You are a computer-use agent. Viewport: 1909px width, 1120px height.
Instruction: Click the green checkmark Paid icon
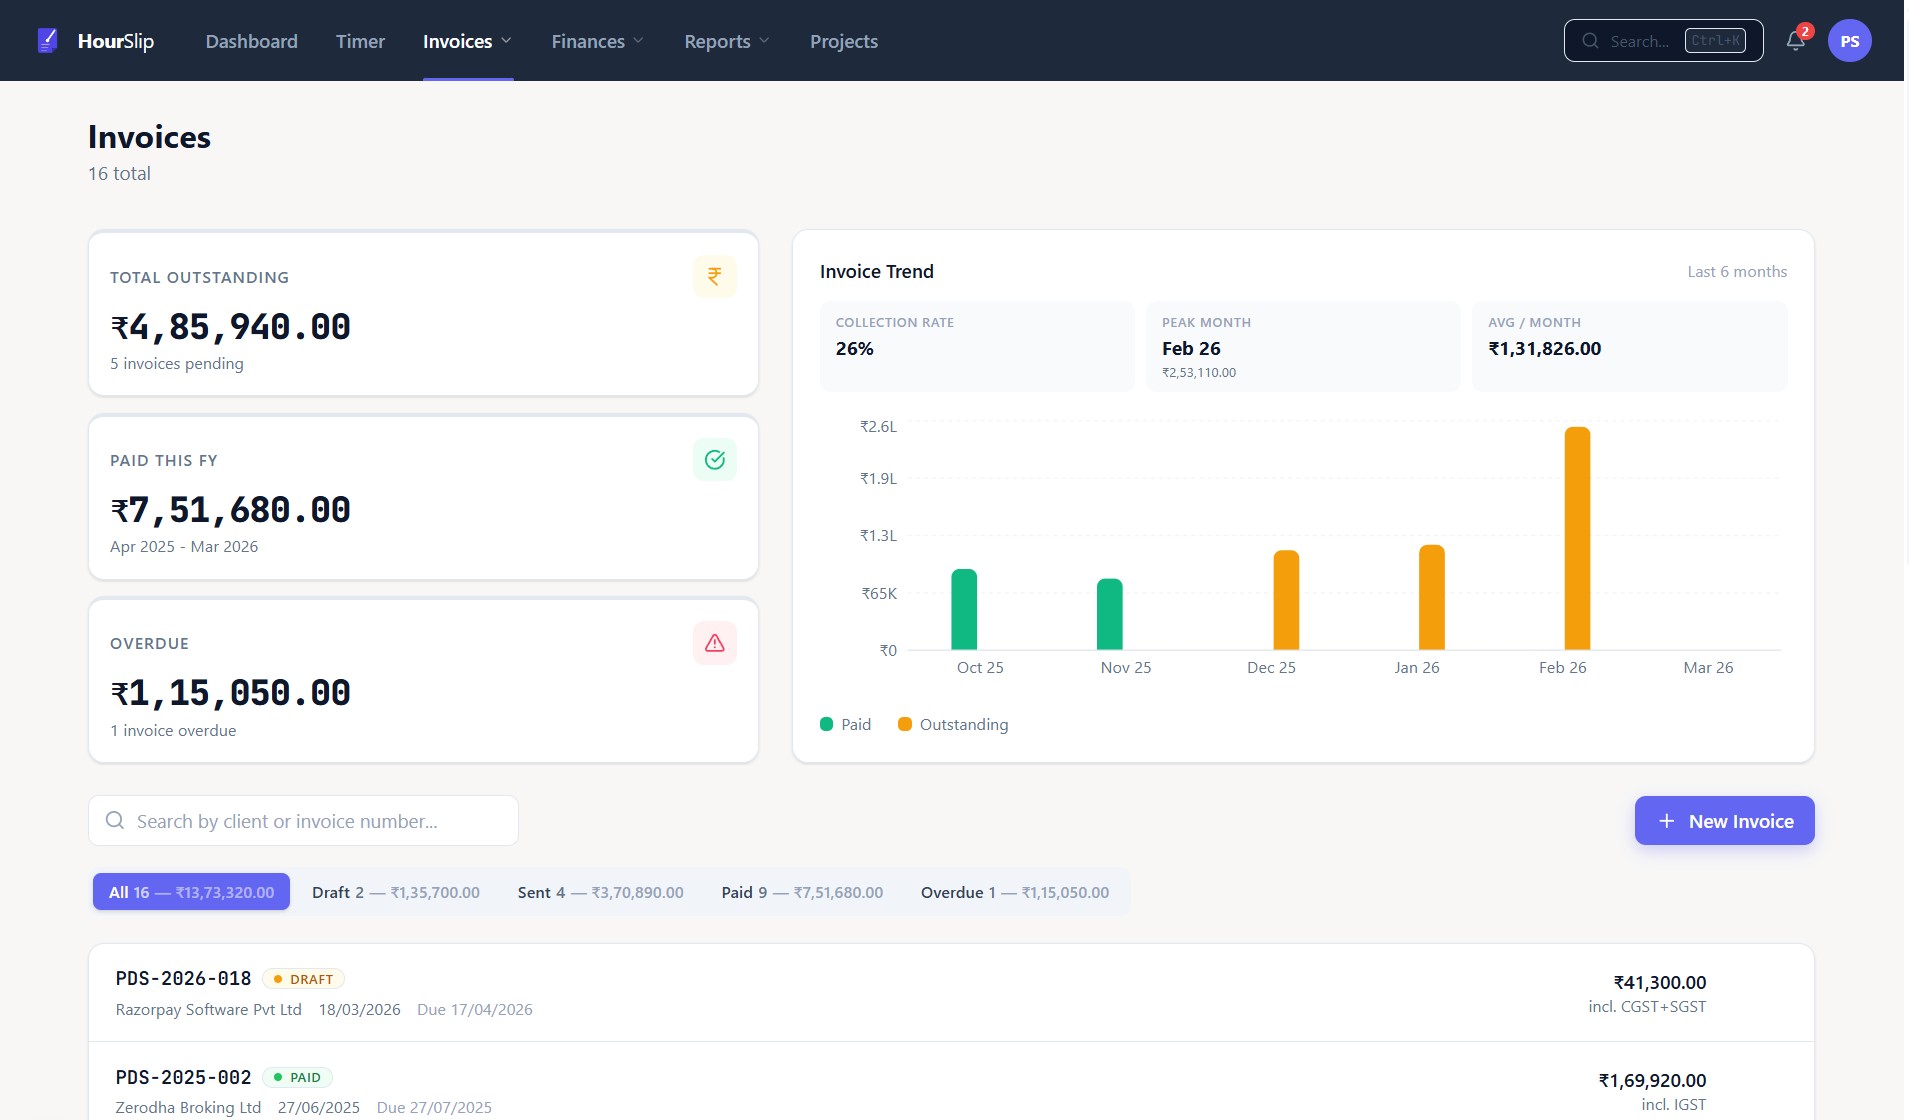[x=714, y=460]
